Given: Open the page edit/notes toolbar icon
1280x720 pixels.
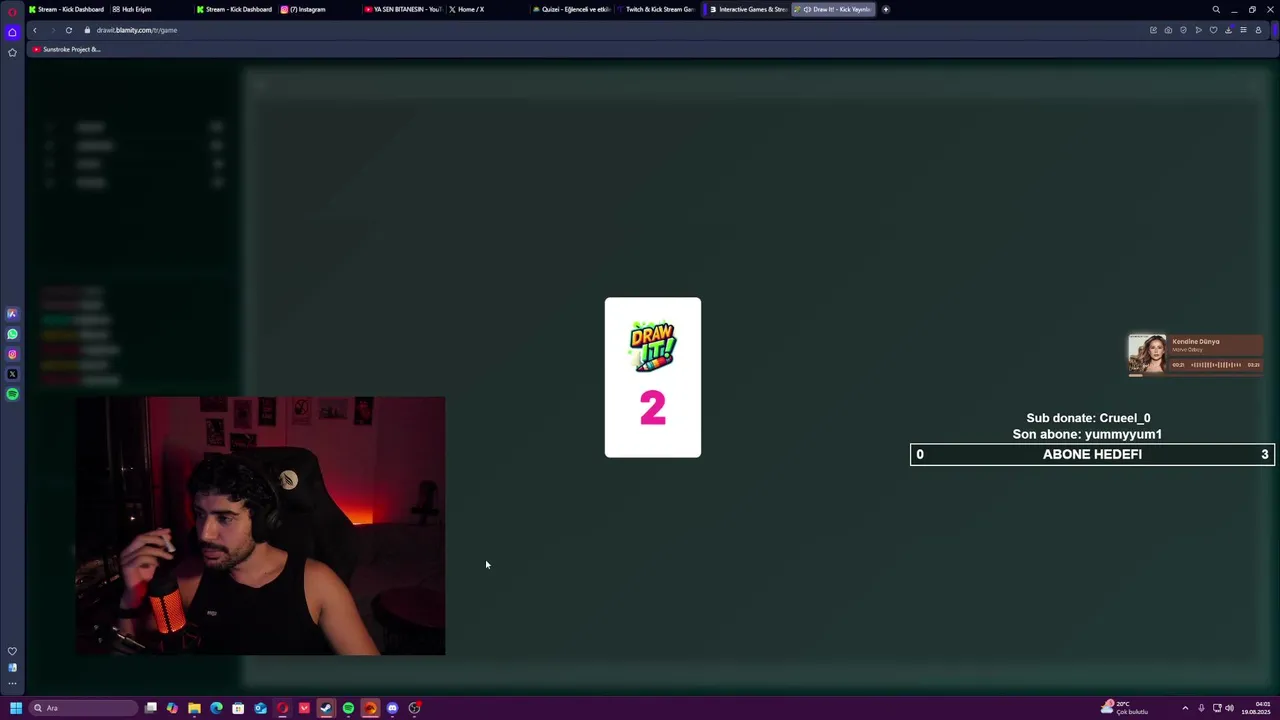Looking at the screenshot, I should (1153, 30).
